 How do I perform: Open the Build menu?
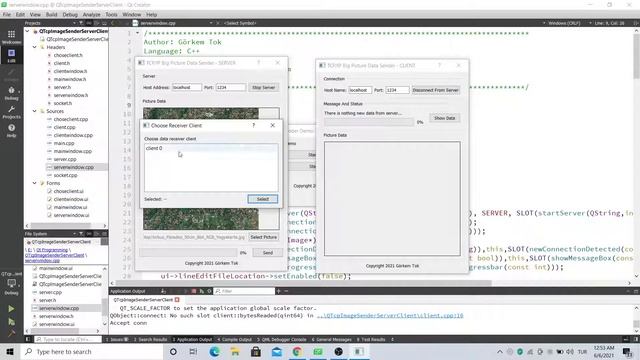[x=51, y=14]
